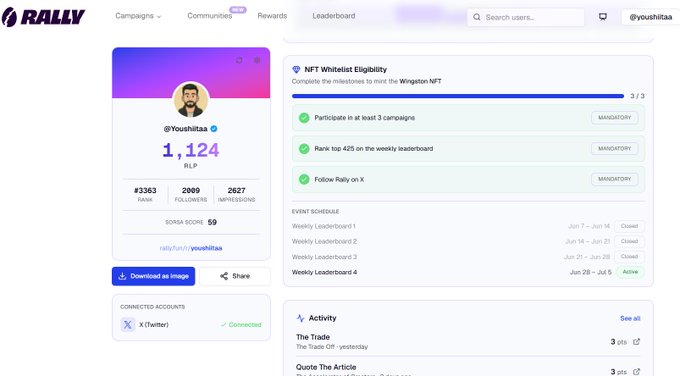Viewport: 680px width, 376px height.
Task: Click Closed badge for Weekly Leaderboard 3
Action: pos(629,257)
